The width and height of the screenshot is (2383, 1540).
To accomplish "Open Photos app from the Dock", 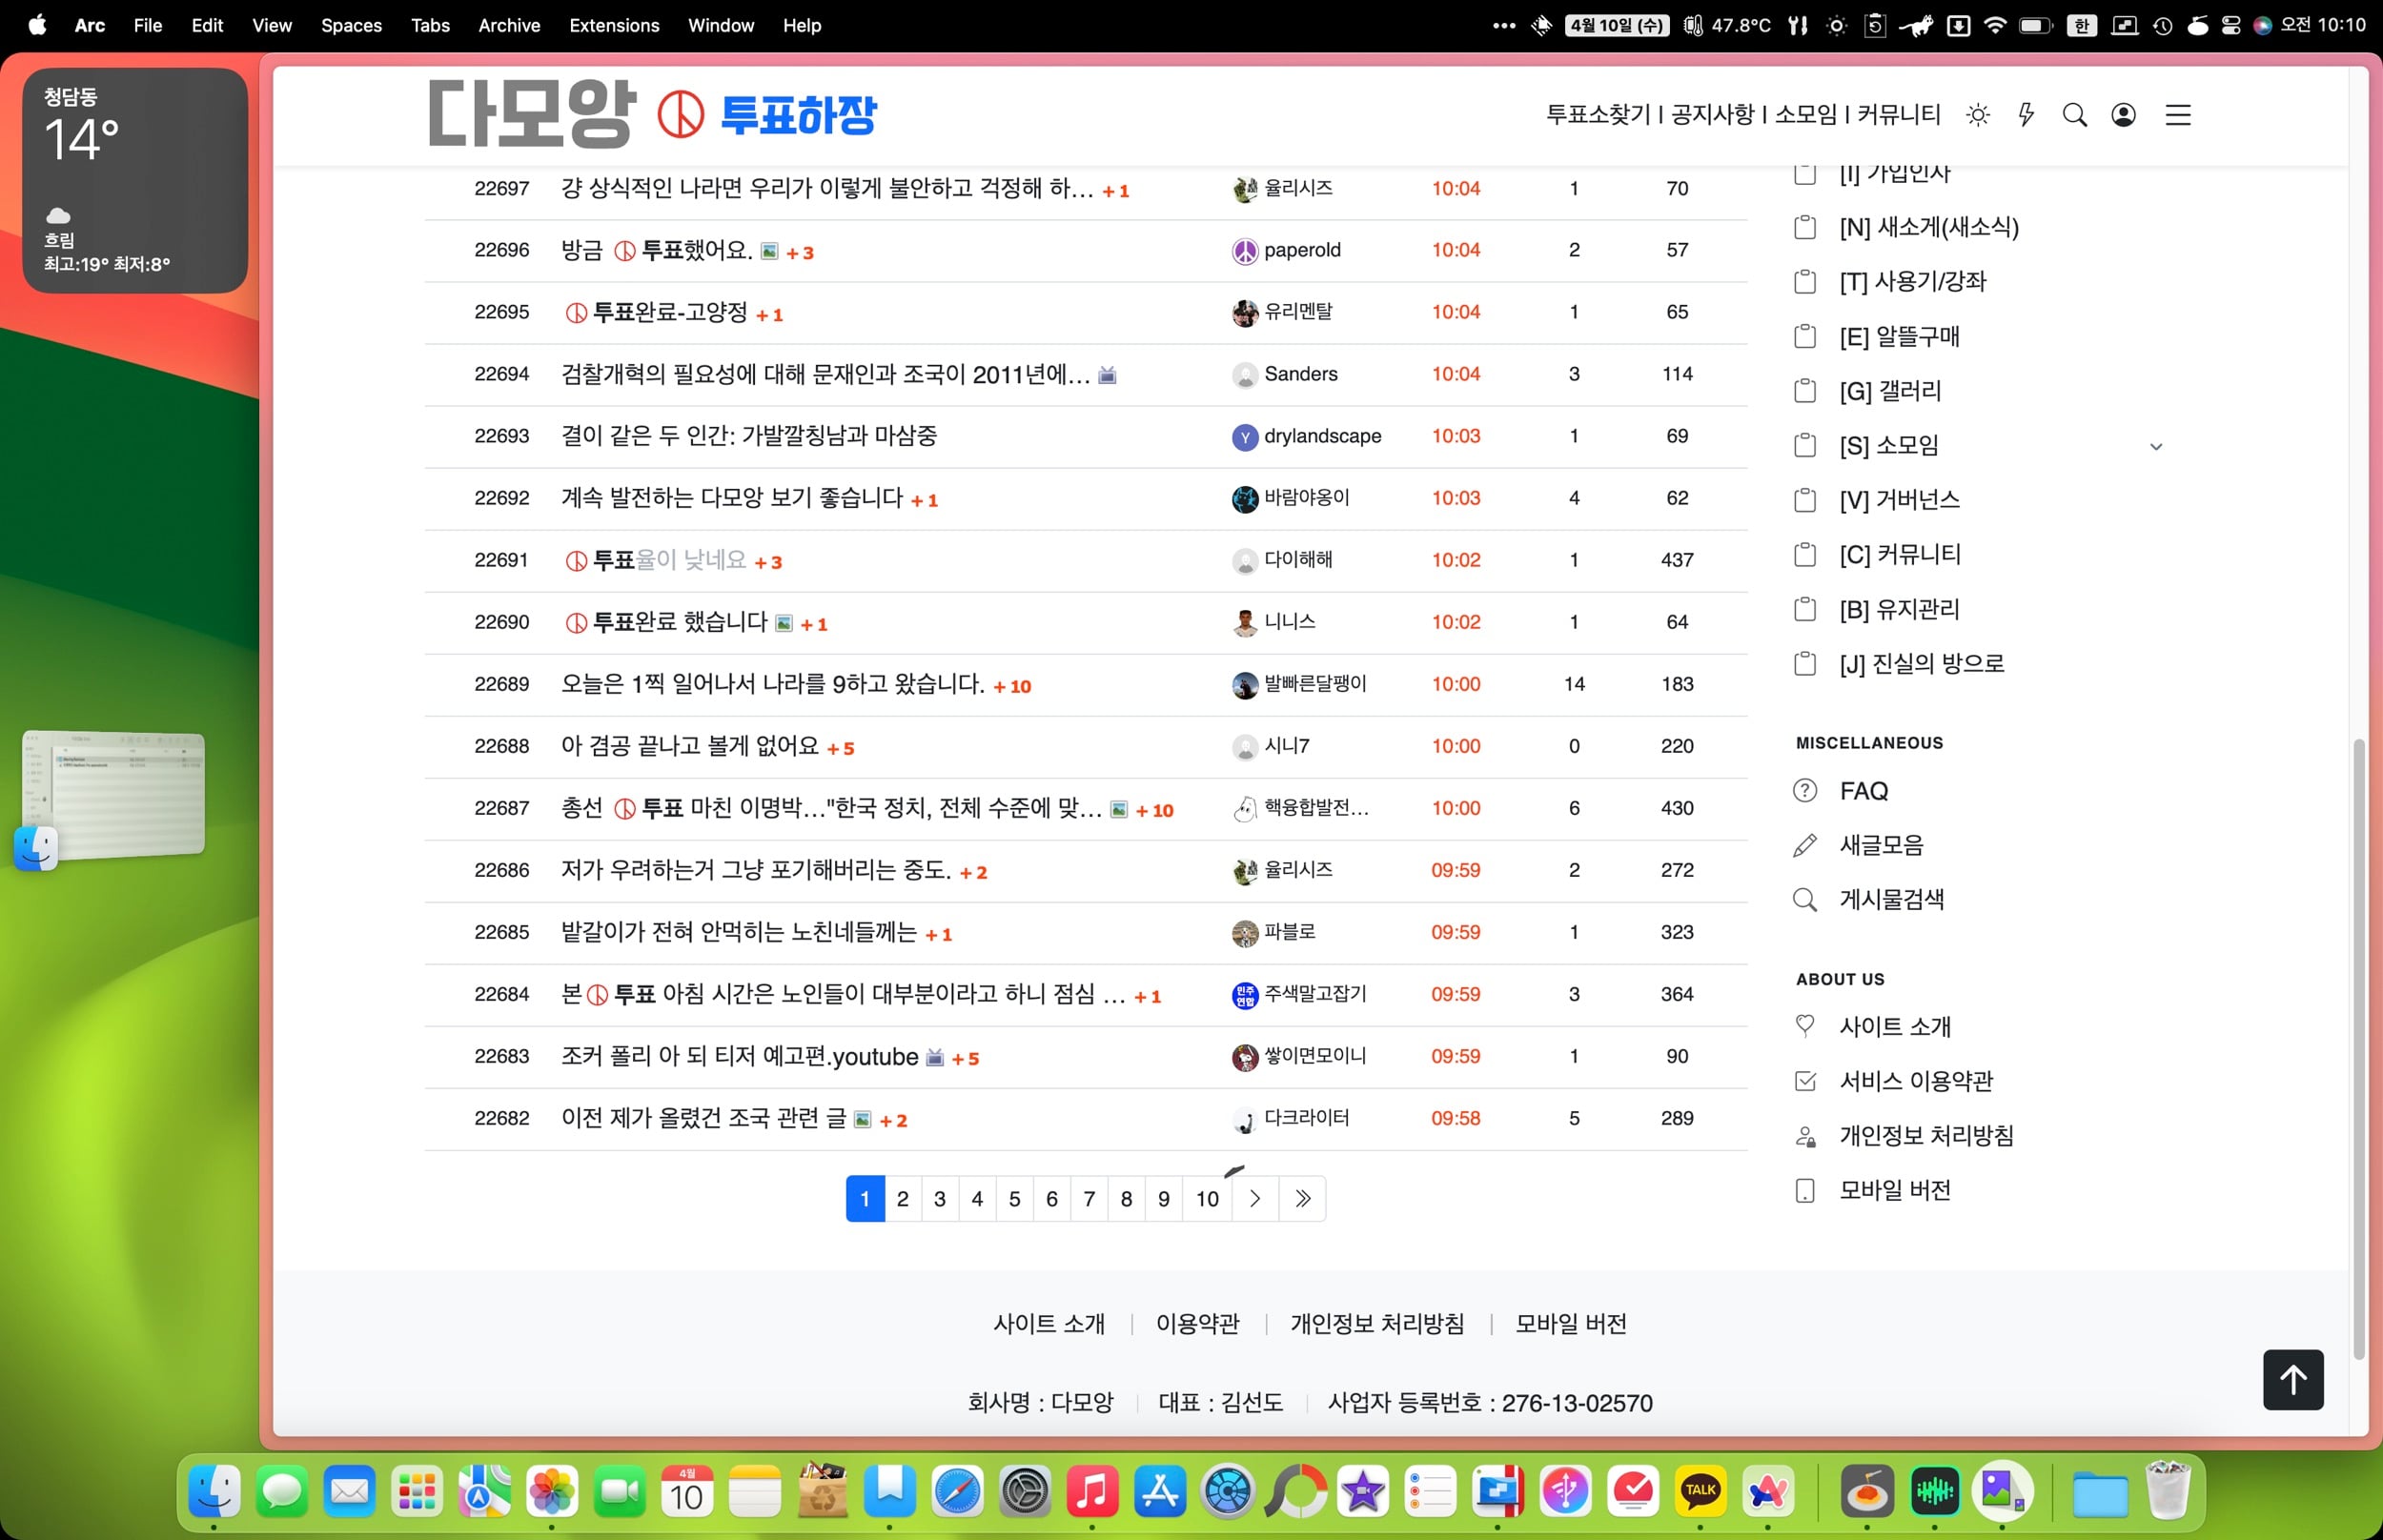I will (x=551, y=1492).
